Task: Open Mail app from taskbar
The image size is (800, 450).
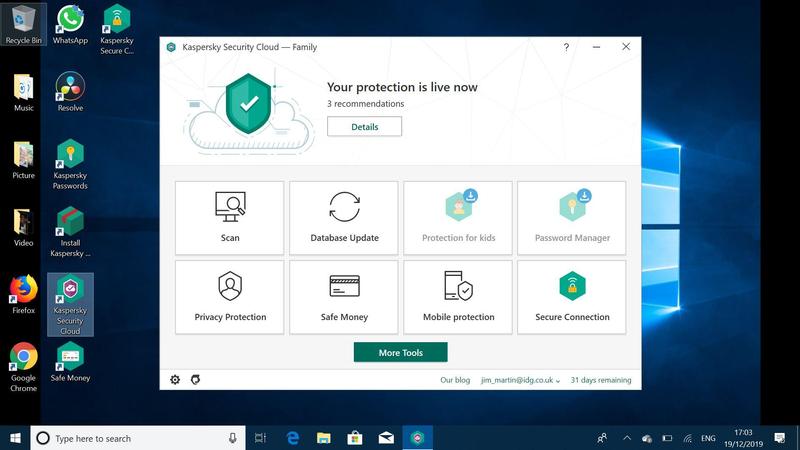Action: [x=386, y=438]
